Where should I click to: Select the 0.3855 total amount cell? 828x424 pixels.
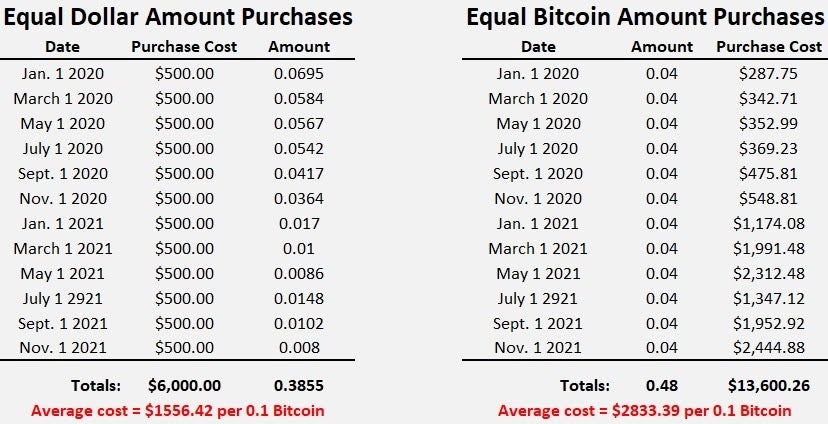(x=299, y=385)
